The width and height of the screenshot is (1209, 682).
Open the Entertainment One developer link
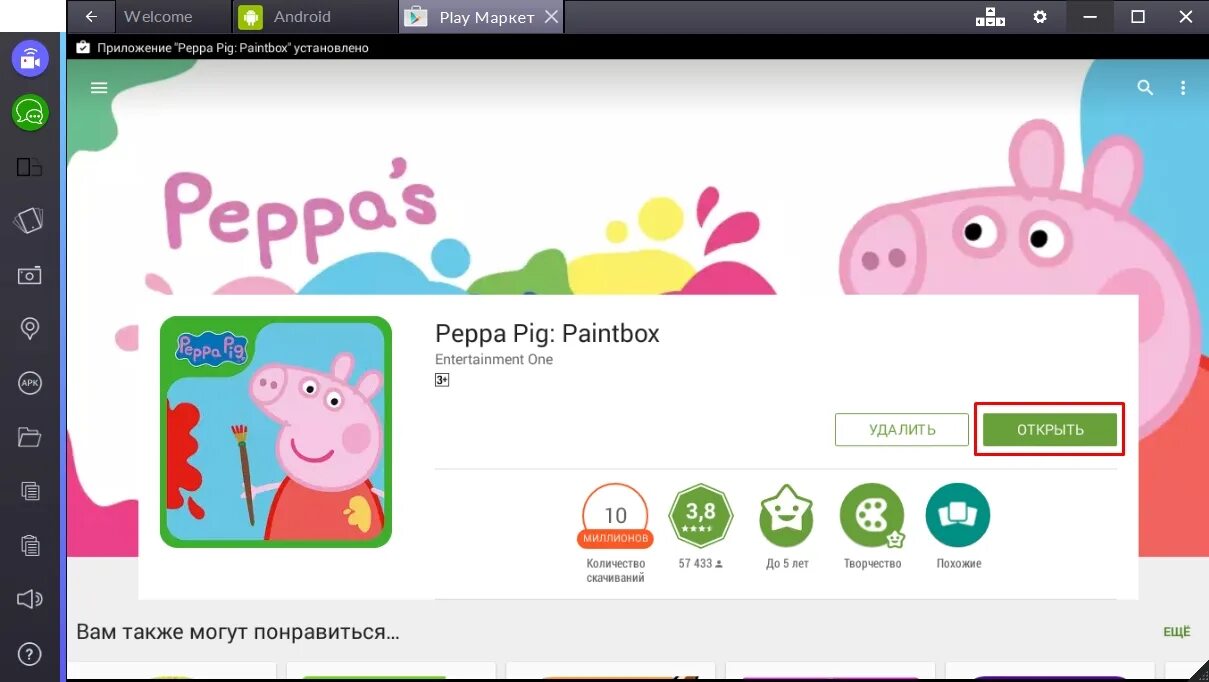pyautogui.click(x=494, y=359)
